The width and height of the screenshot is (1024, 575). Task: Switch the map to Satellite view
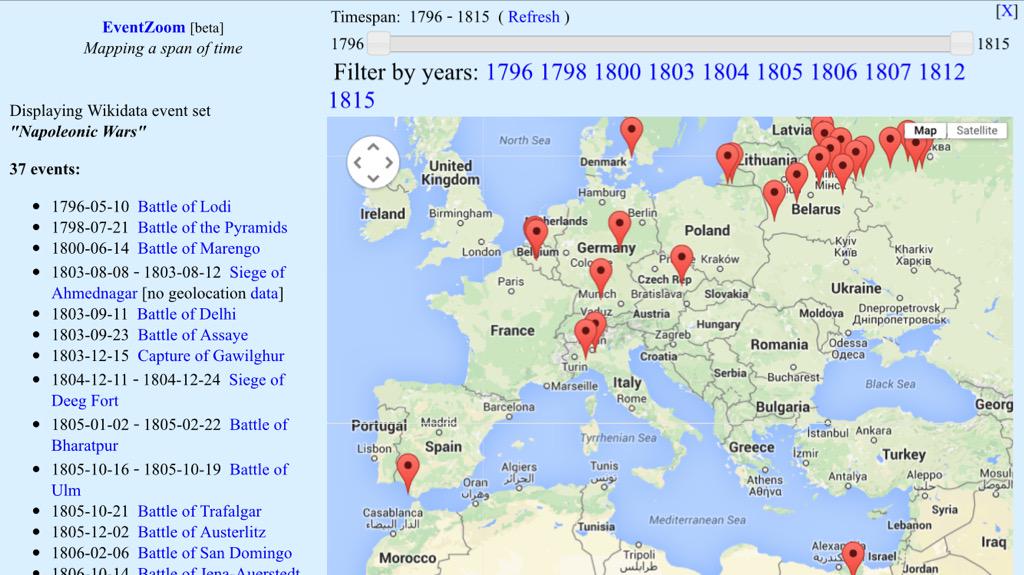point(976,131)
